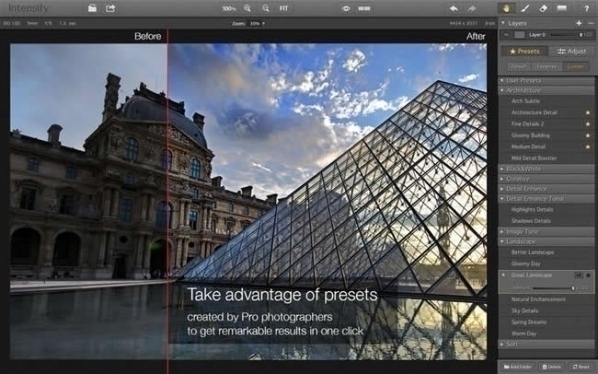The image size is (598, 374).
Task: Select the Gloomy Day preset
Action: tap(547, 263)
